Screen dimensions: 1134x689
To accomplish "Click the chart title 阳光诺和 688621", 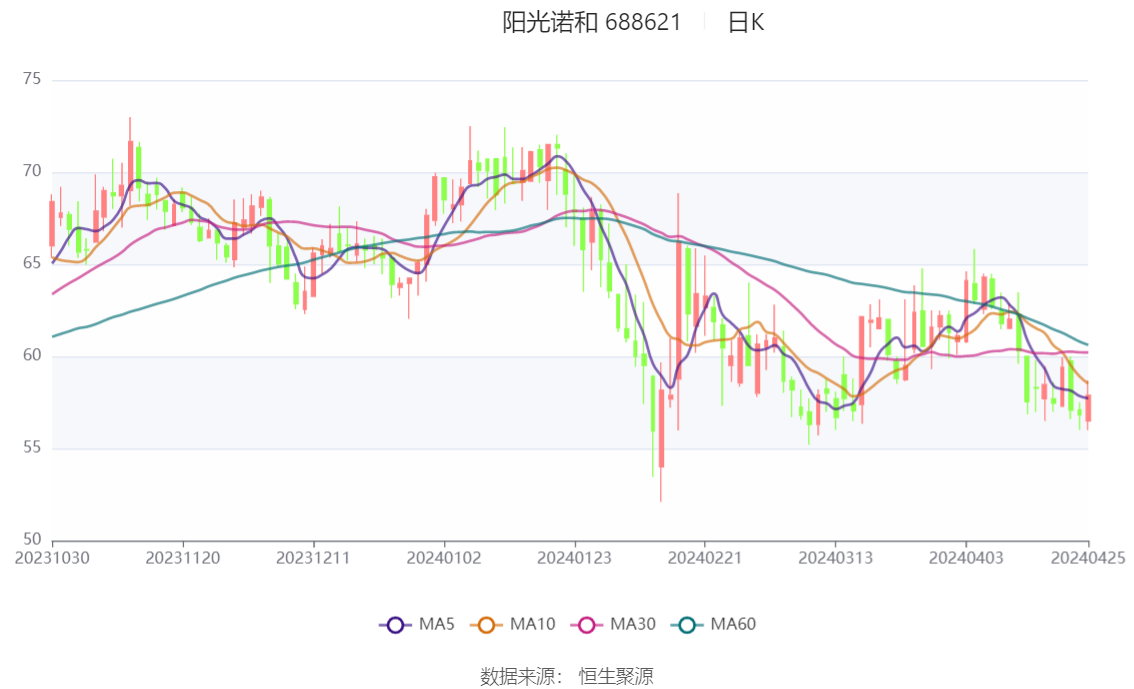I will point(592,22).
